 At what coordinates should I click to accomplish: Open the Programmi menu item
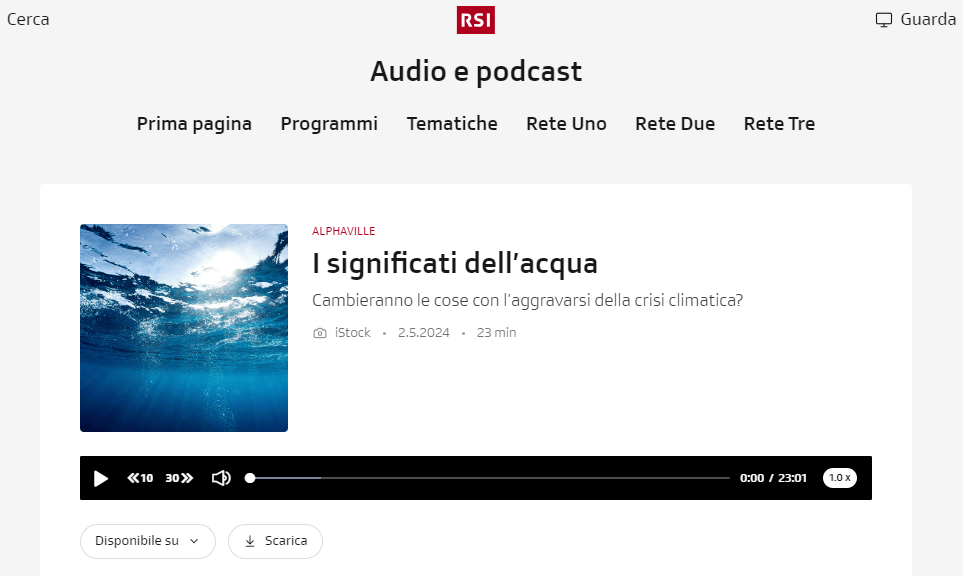[x=329, y=124]
